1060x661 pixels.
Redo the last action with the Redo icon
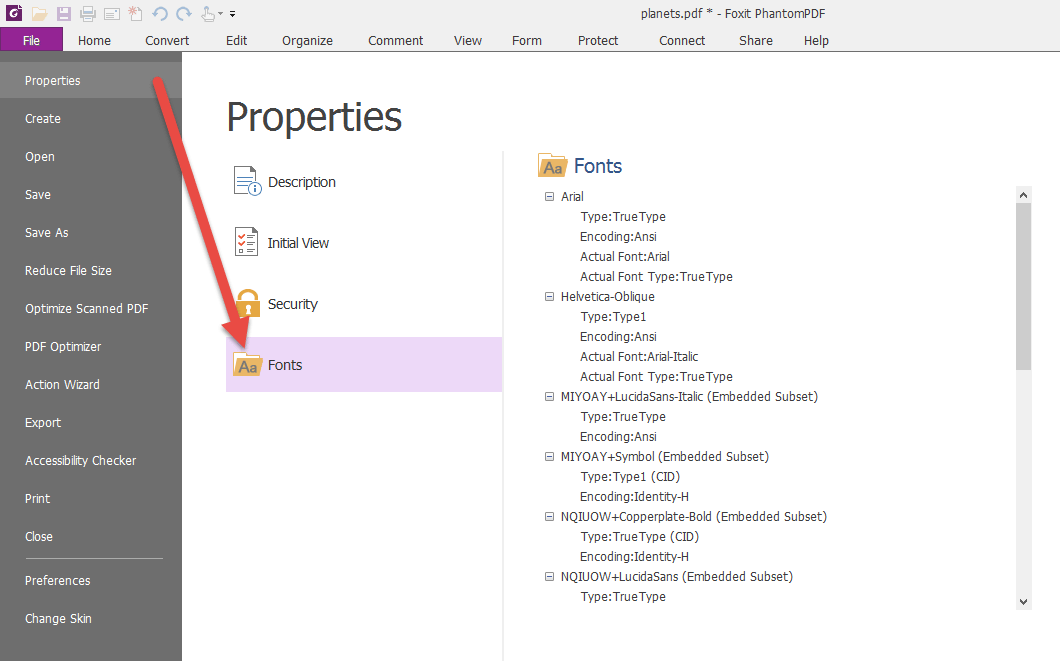tap(183, 13)
